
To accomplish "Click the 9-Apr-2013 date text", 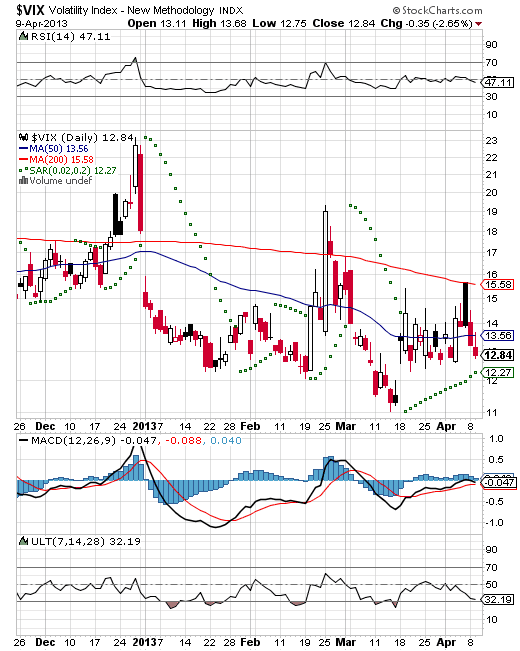I will (x=42, y=24).
